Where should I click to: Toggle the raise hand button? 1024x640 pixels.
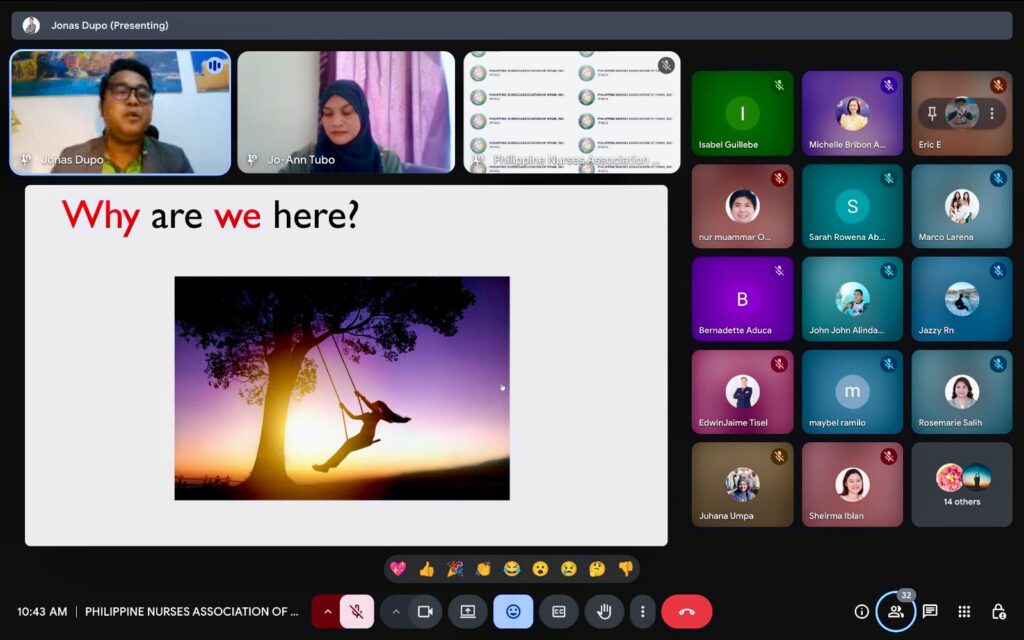point(604,611)
